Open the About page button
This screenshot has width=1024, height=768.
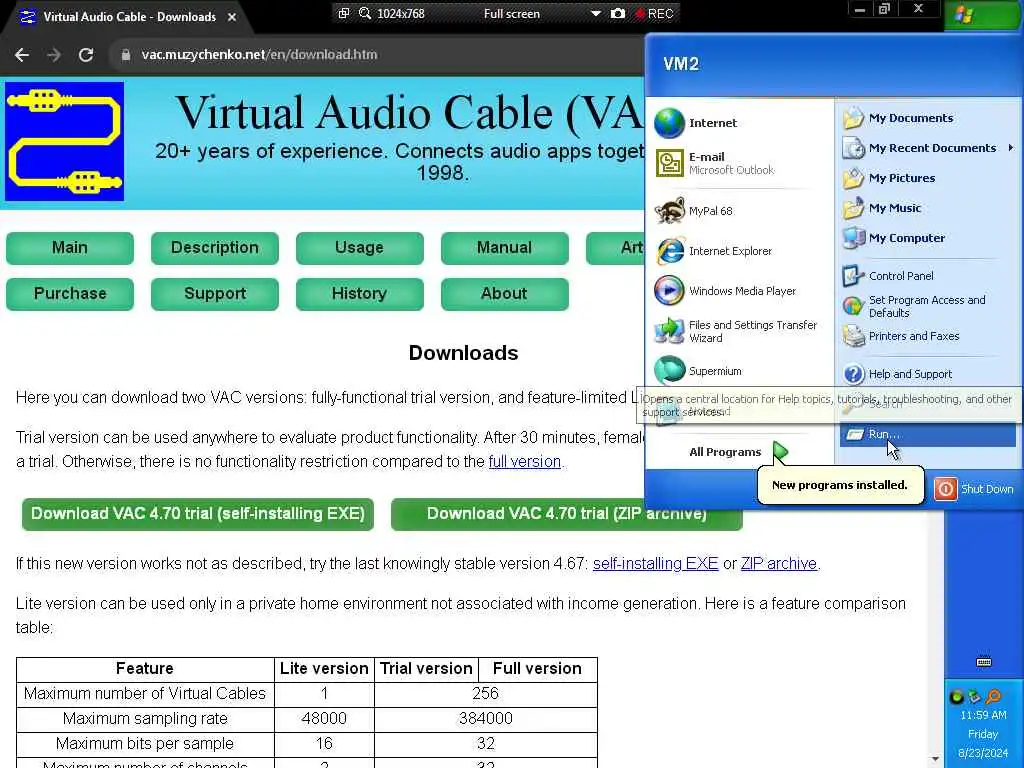(x=505, y=294)
